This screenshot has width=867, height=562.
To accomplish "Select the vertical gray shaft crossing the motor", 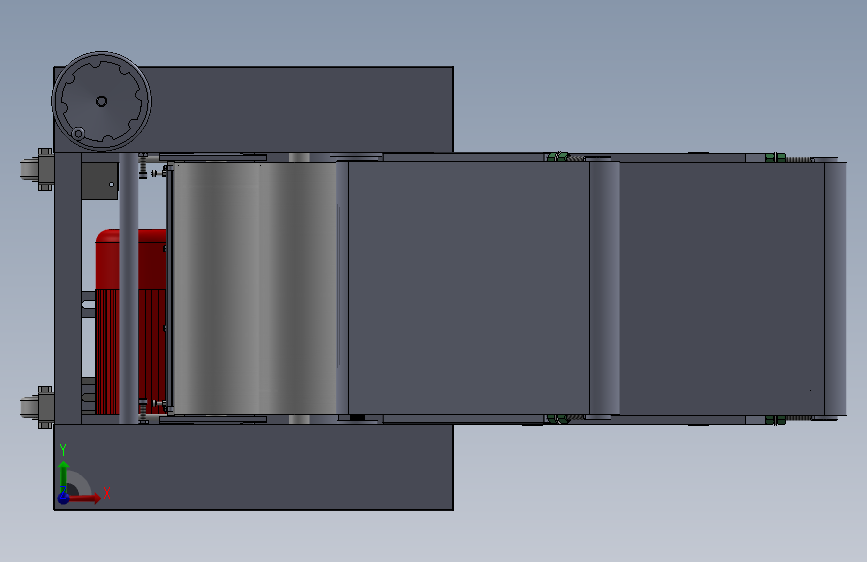I will tap(128, 288).
